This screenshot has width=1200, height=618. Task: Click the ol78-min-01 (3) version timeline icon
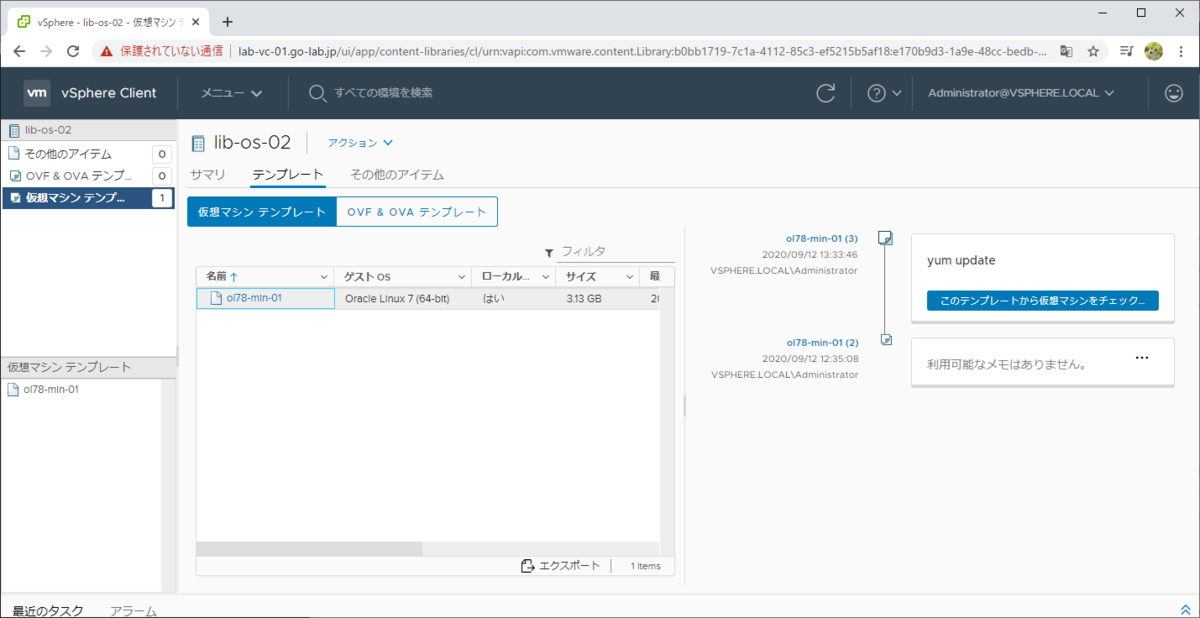point(885,238)
